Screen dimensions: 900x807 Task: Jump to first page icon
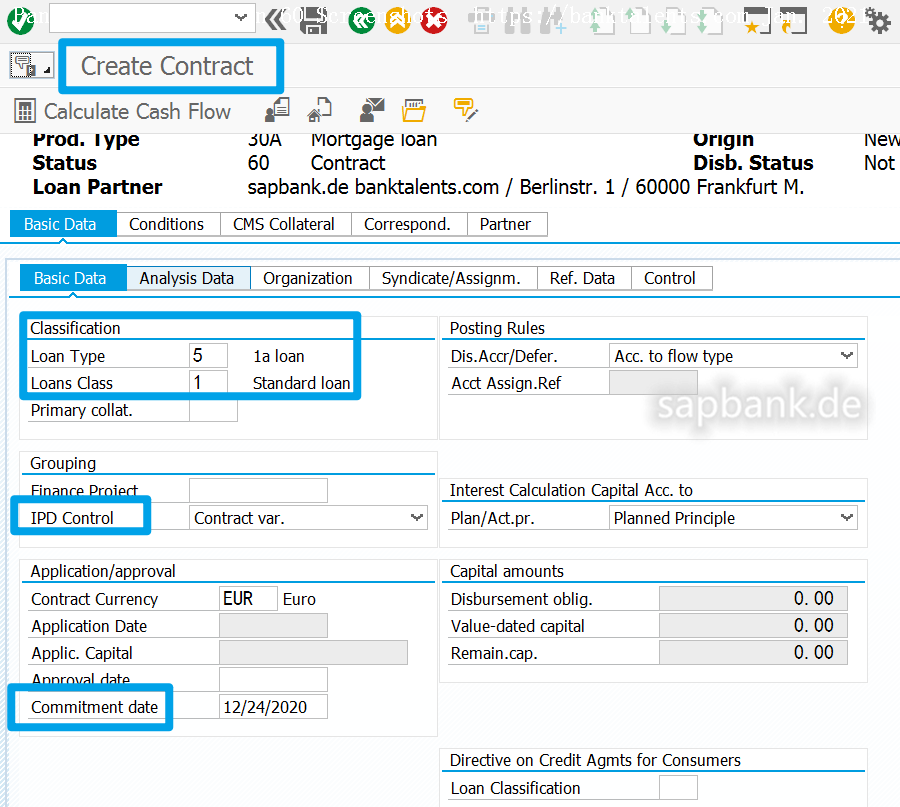tap(602, 21)
